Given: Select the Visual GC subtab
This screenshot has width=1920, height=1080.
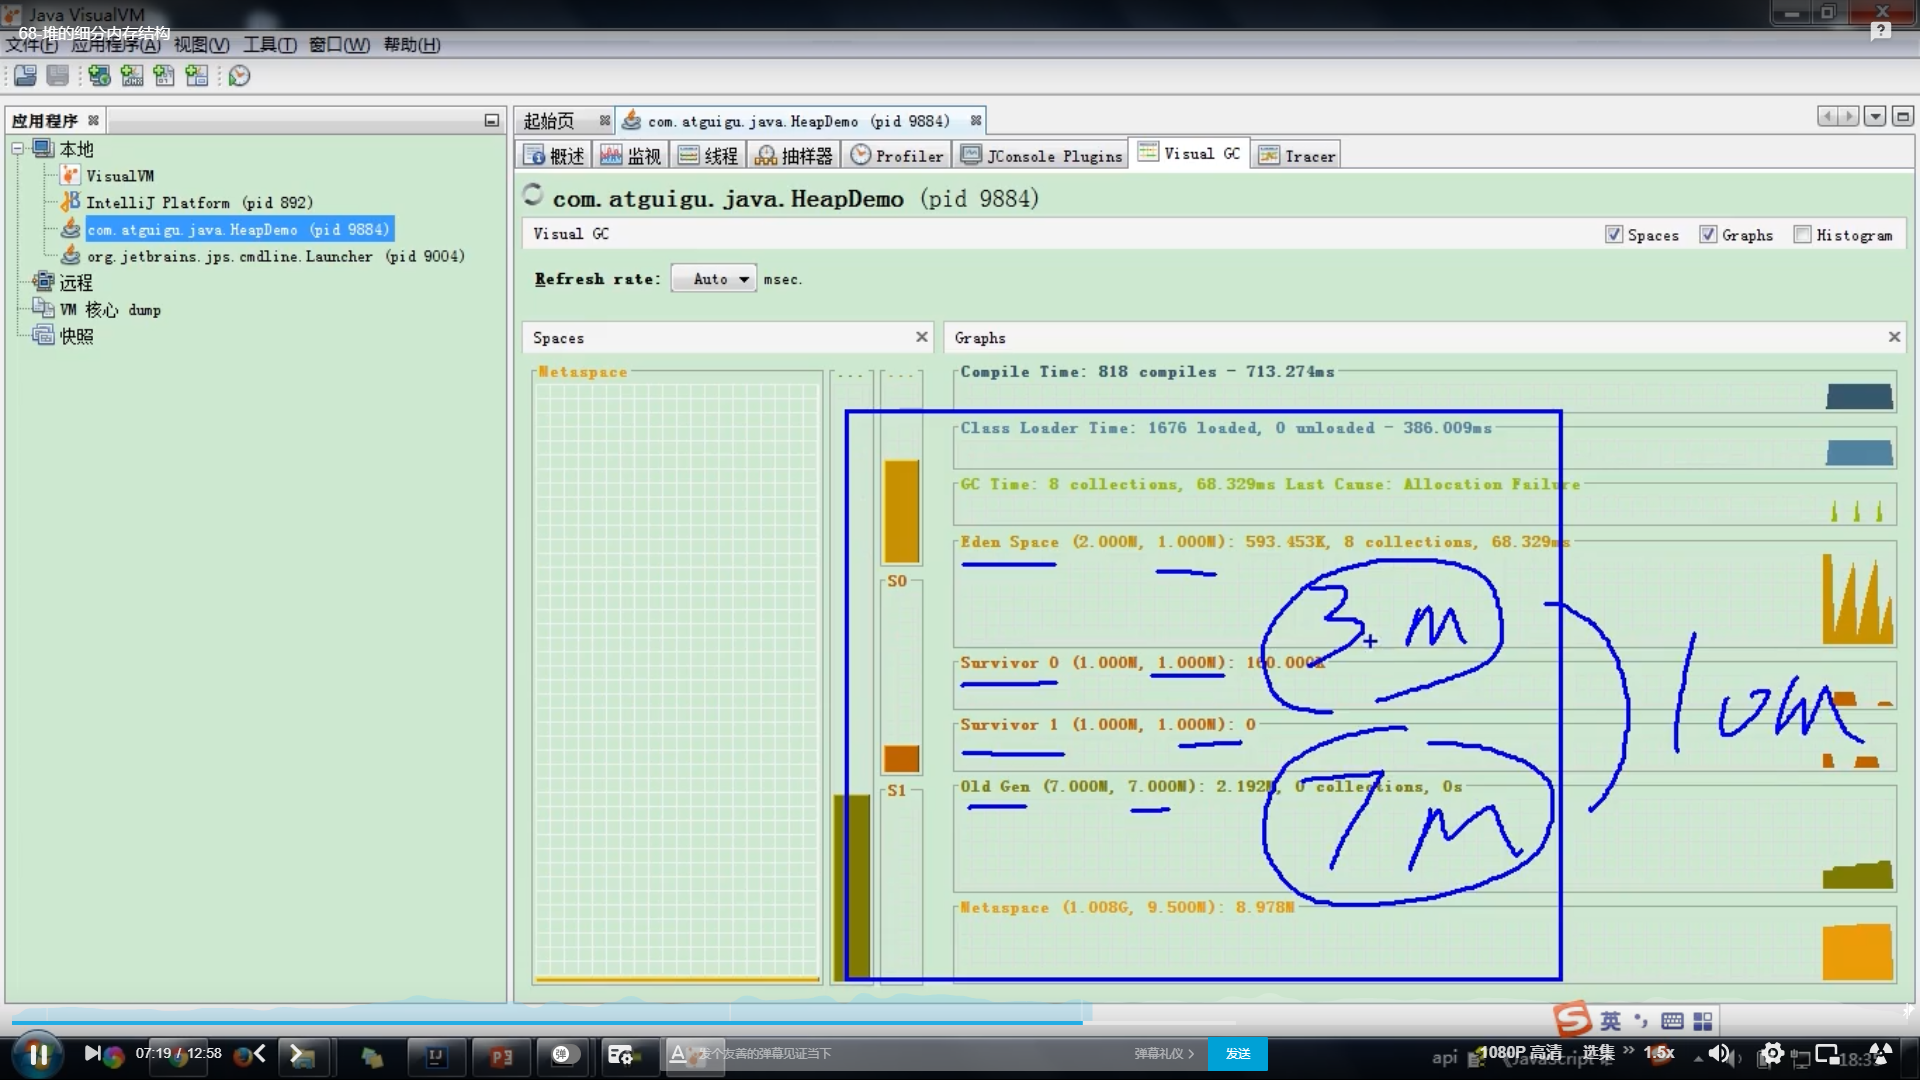Looking at the screenshot, I should 1189,154.
